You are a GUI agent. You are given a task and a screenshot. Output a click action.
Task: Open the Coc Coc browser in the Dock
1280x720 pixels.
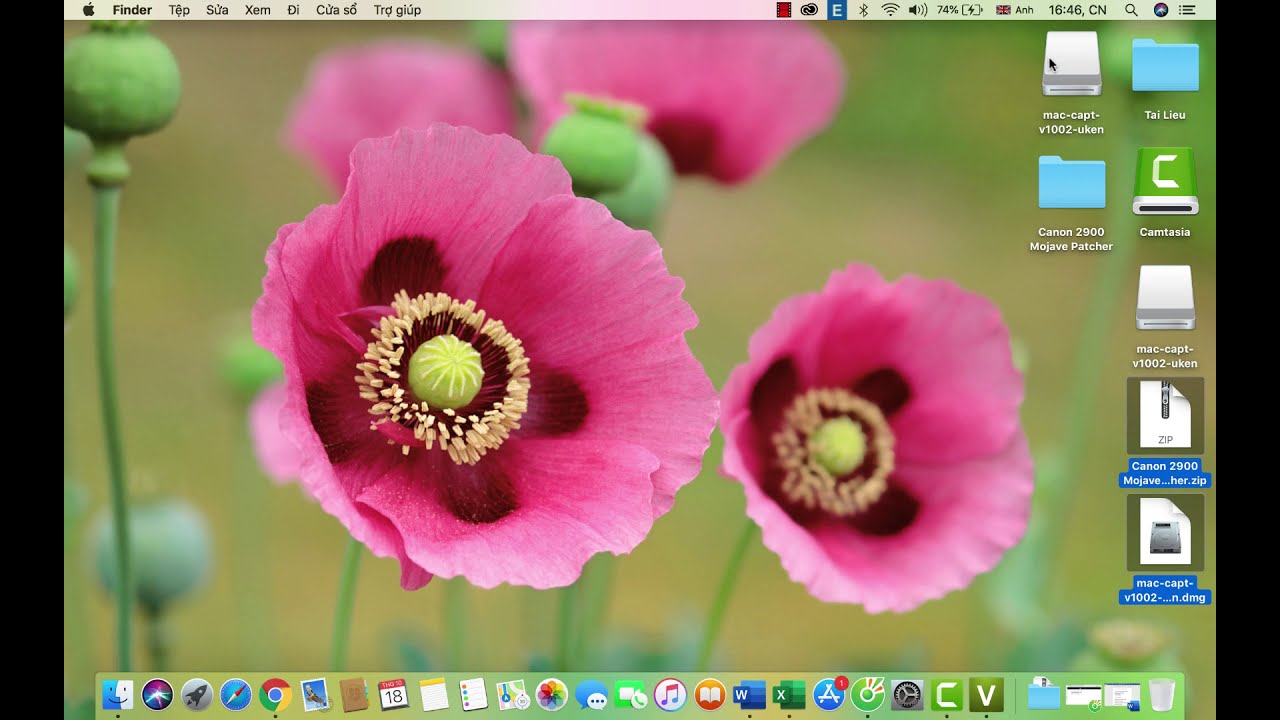point(868,694)
